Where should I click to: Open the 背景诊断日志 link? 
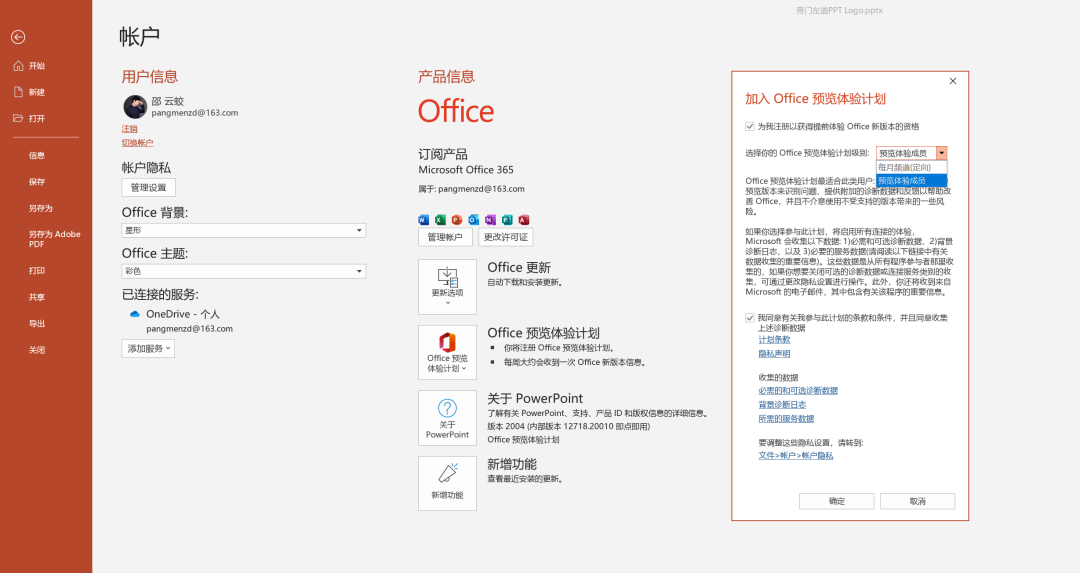coord(782,404)
